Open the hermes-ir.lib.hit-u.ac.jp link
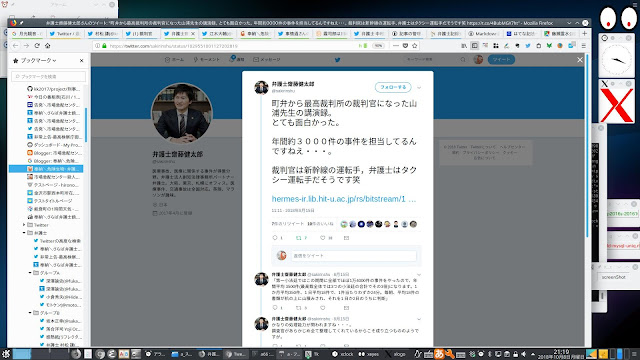This screenshot has width=640, height=360. tap(344, 199)
